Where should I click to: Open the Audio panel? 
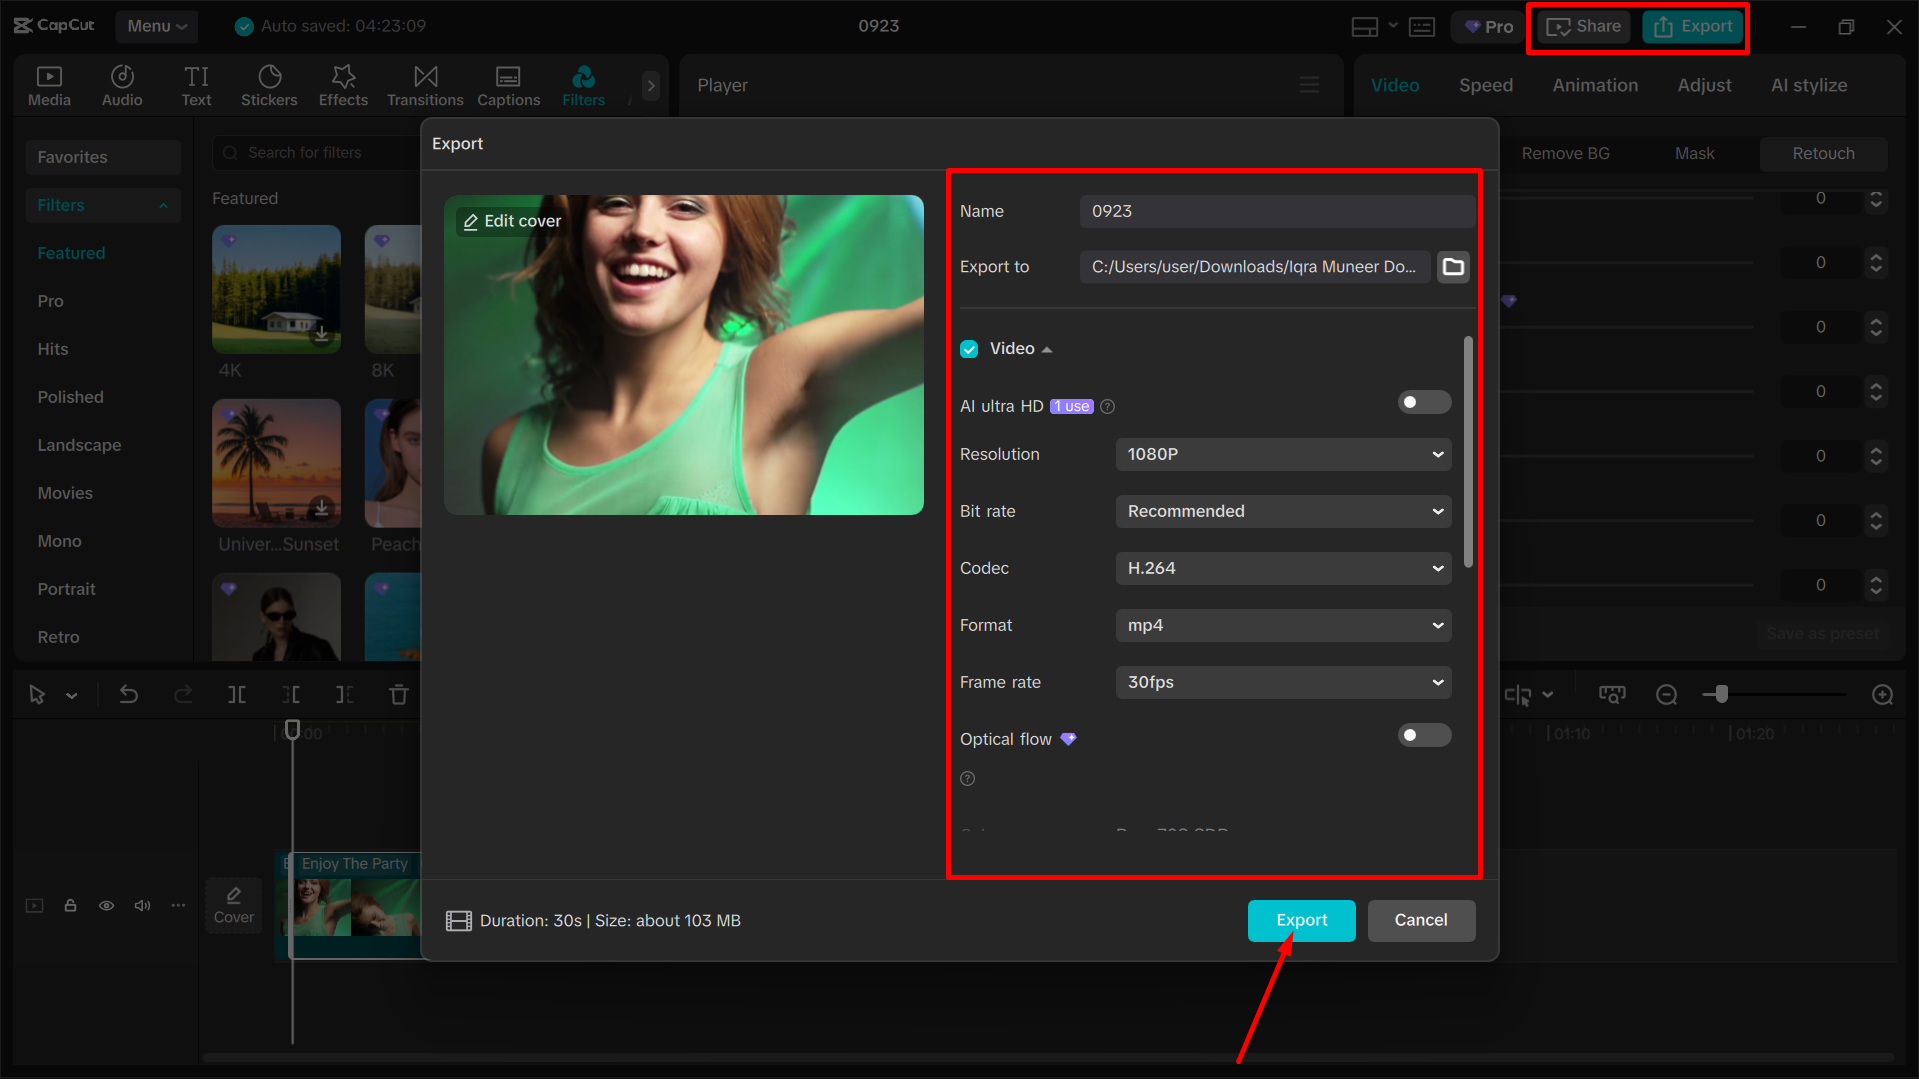point(121,84)
